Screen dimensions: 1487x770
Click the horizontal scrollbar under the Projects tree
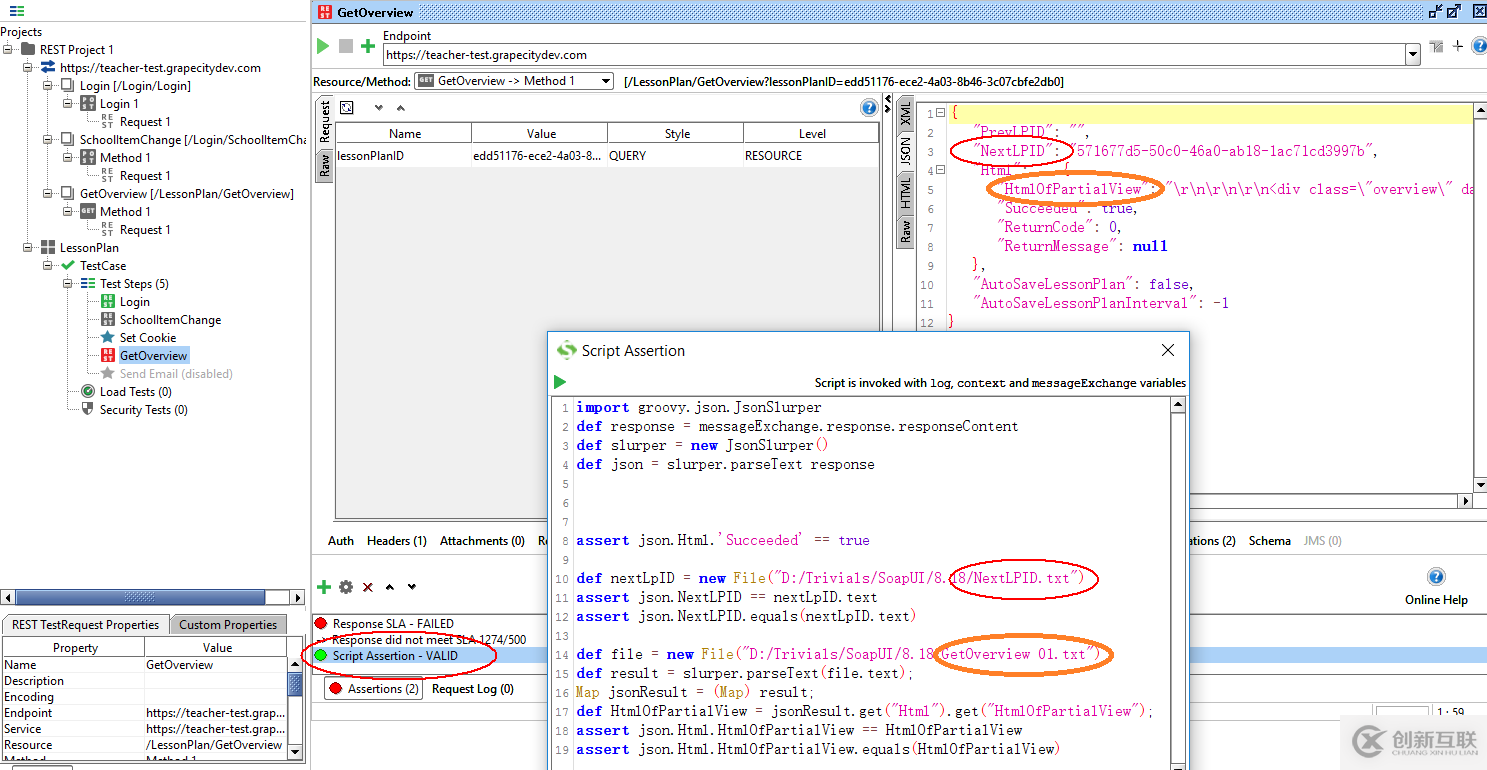coord(140,598)
